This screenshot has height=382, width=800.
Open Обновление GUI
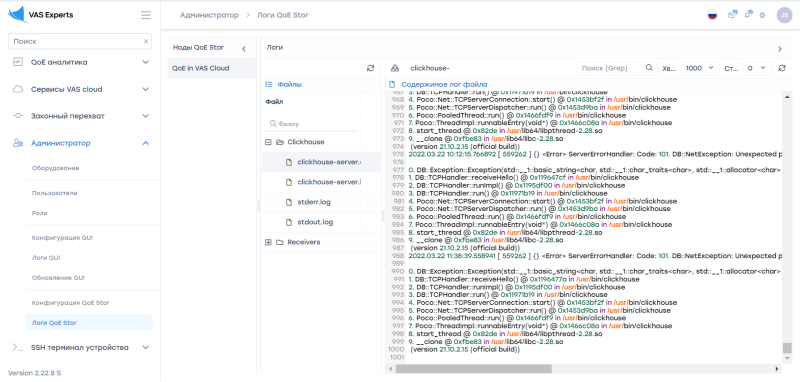pos(58,278)
